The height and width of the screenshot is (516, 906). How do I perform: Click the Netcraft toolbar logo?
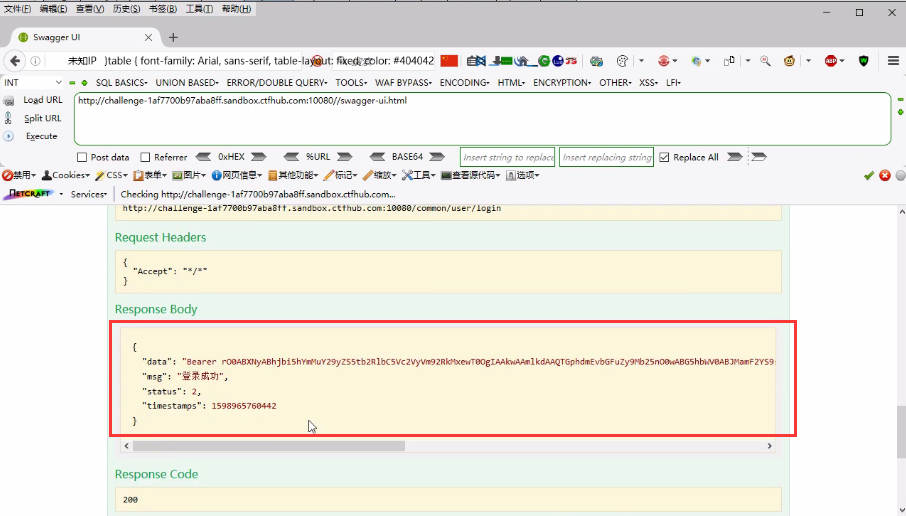[30, 194]
